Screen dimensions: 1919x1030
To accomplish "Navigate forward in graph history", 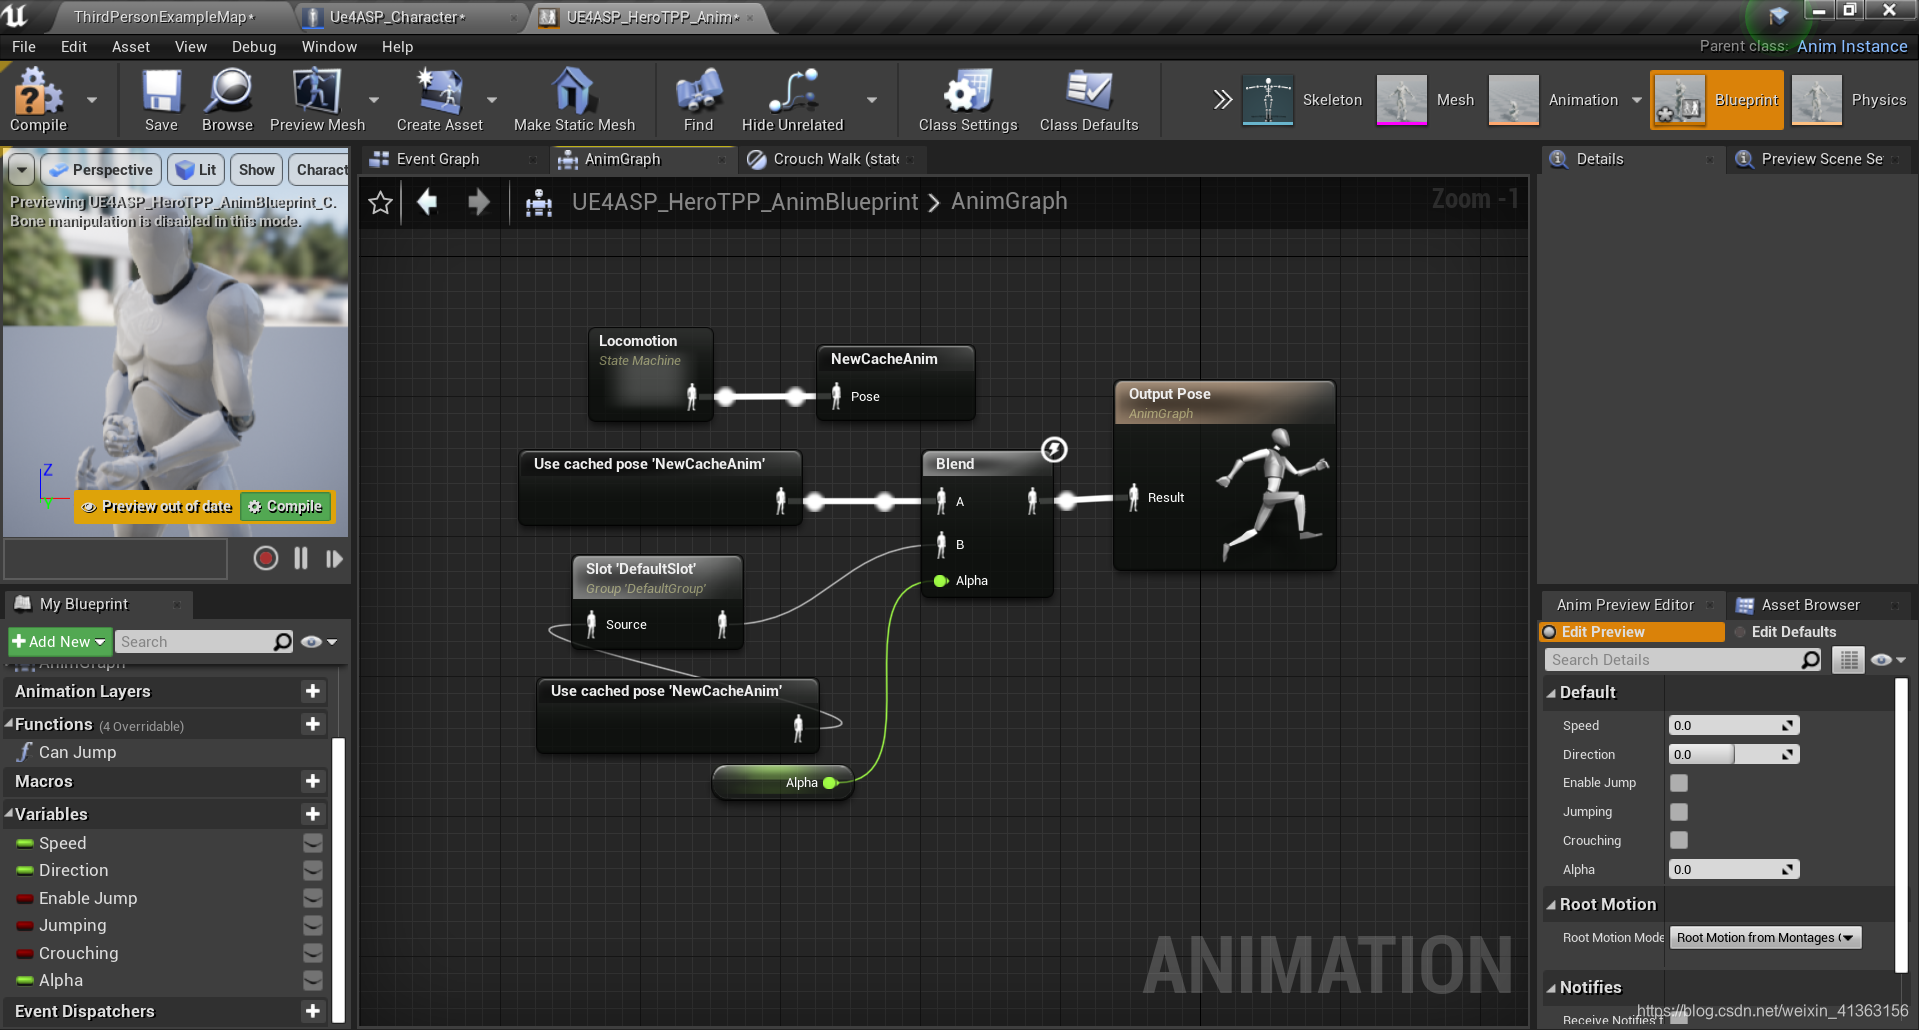I will coord(479,202).
